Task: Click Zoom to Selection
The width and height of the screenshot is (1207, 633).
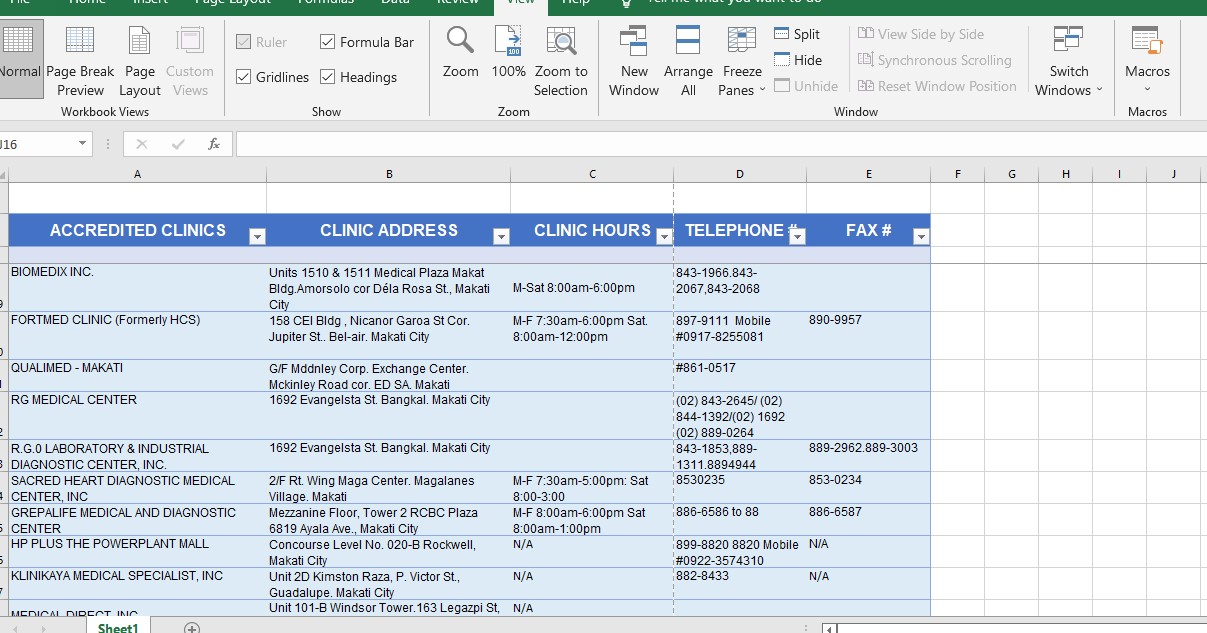Action: coord(561,59)
